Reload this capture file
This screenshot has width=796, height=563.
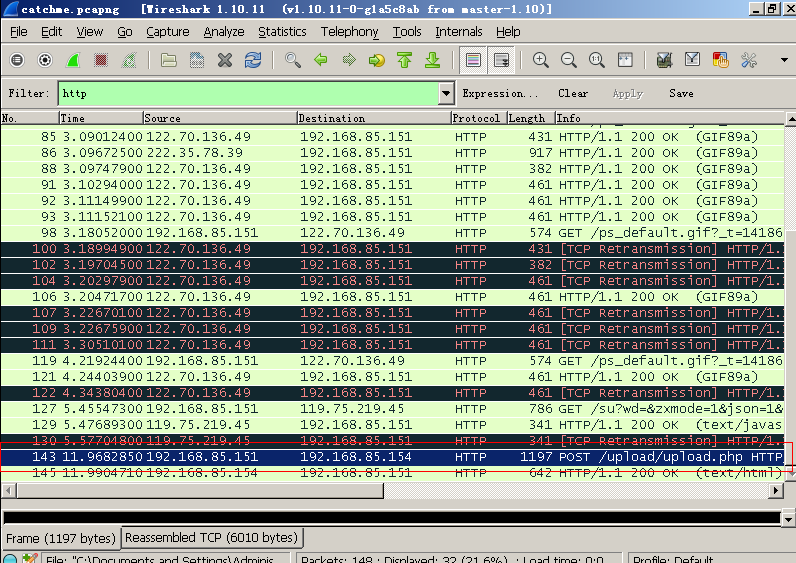pyautogui.click(x=253, y=60)
